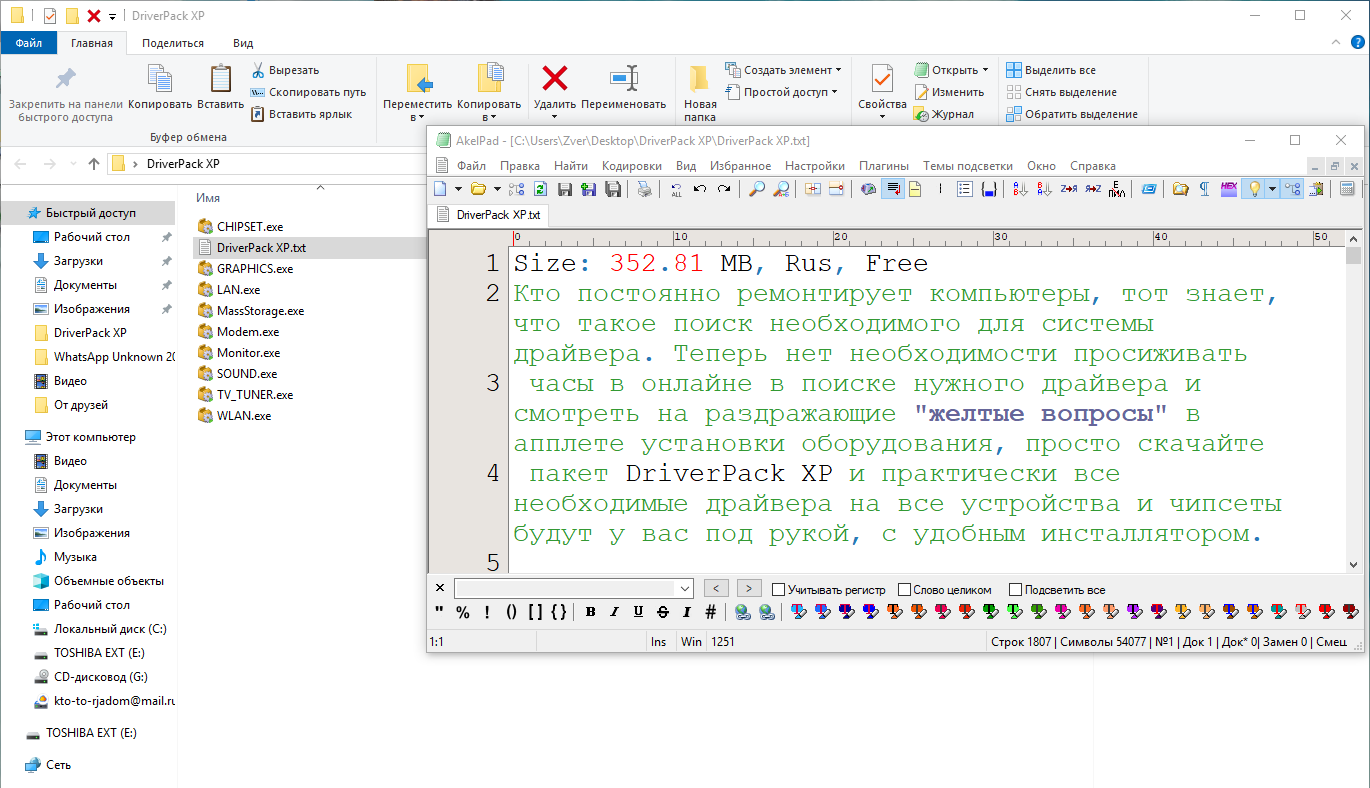Click the first marker color icon after link icons
Screen dimensions: 1370x788
(x=798, y=611)
